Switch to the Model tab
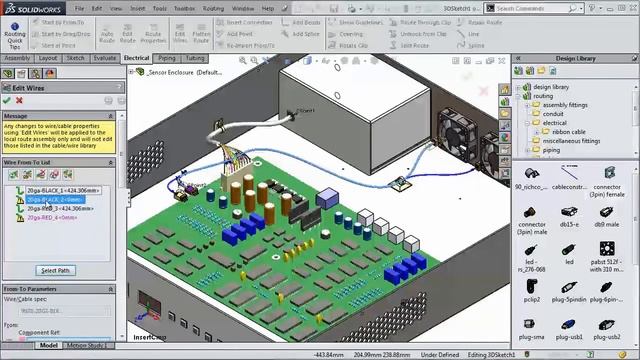Screen dimensions: 640x360 tap(48, 346)
